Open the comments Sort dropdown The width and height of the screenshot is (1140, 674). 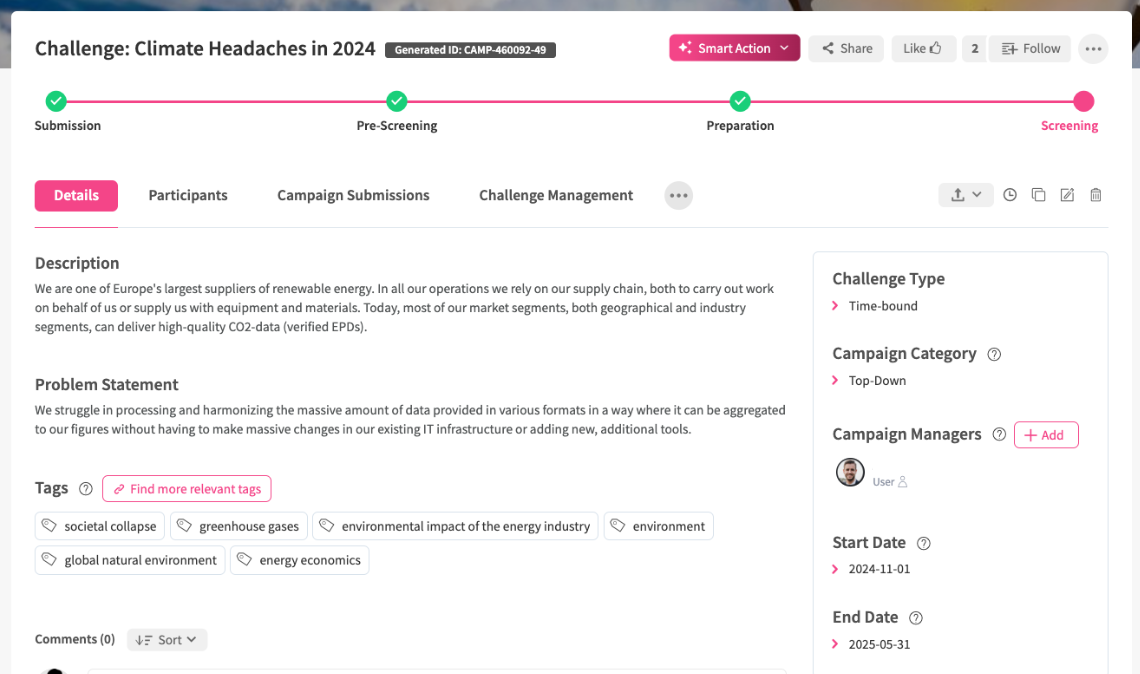click(167, 640)
